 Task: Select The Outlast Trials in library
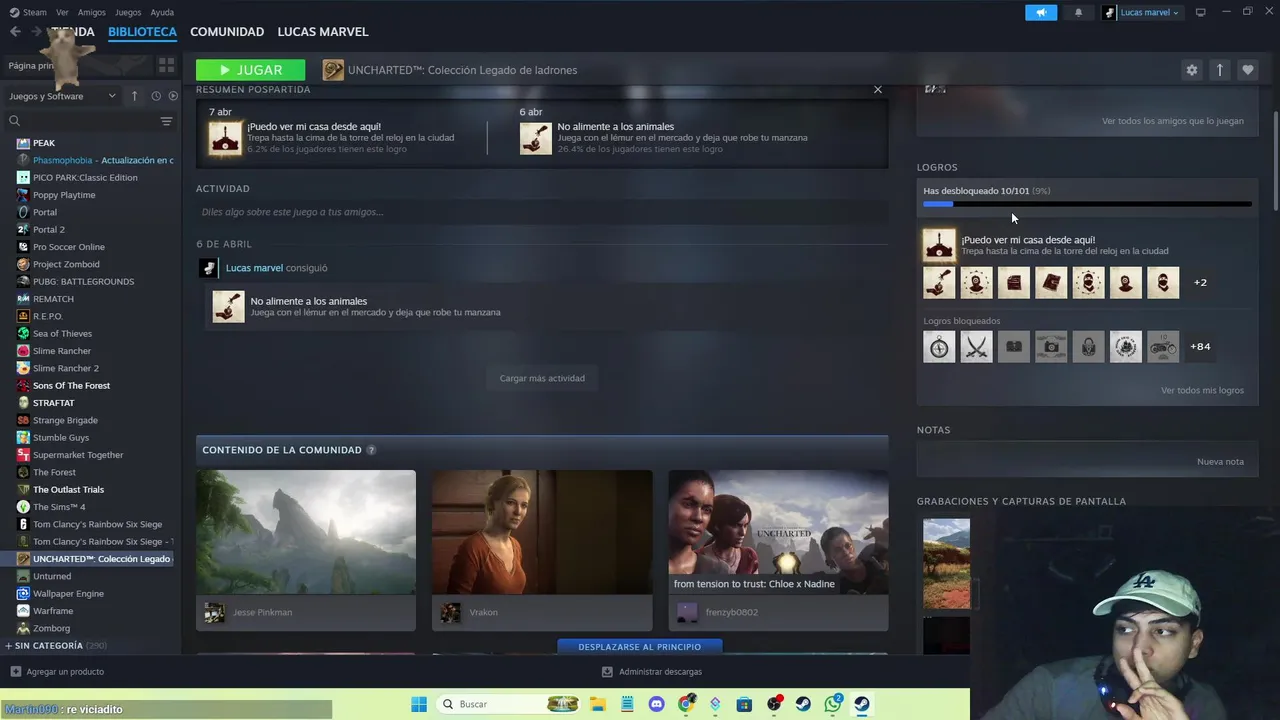point(68,490)
